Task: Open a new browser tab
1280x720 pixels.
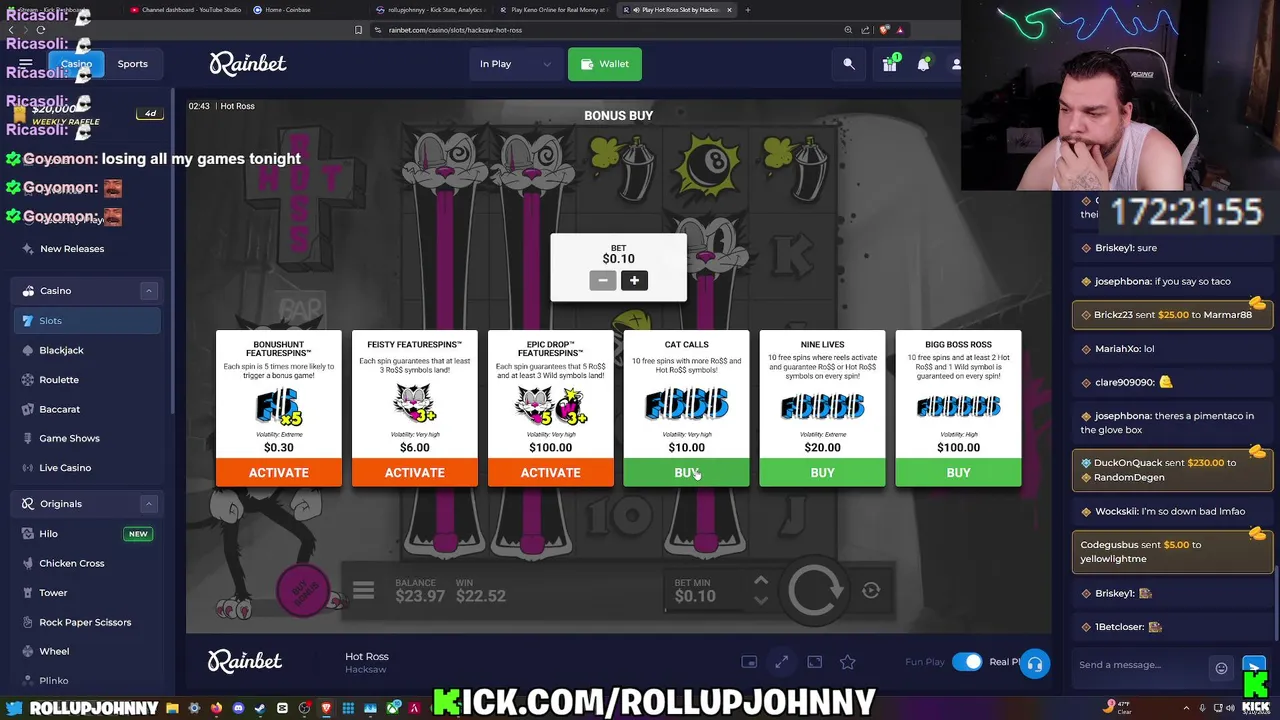Action: click(748, 10)
